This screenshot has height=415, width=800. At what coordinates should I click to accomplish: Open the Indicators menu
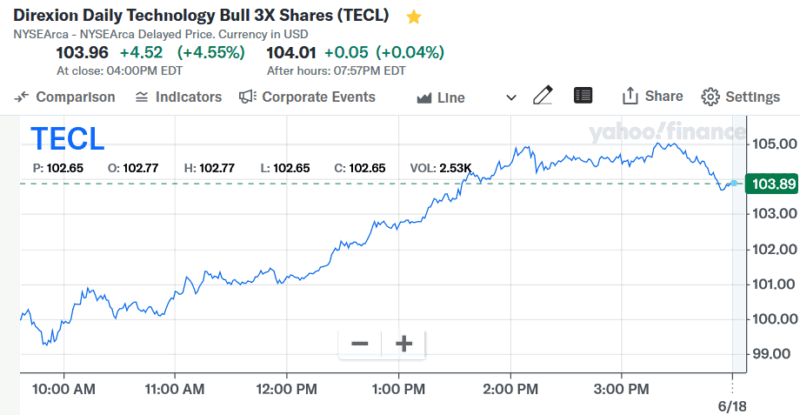tap(178, 97)
